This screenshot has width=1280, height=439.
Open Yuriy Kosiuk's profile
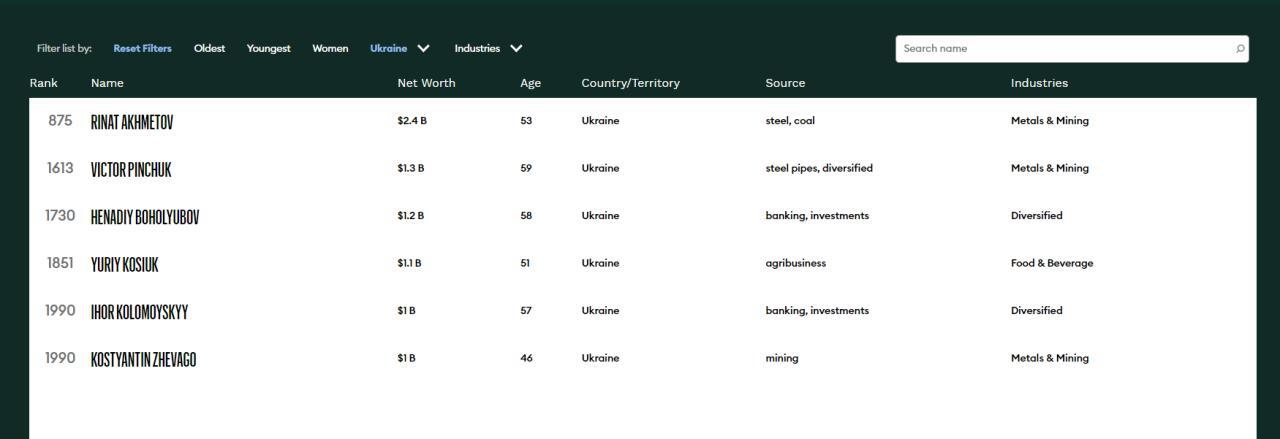click(x=124, y=265)
